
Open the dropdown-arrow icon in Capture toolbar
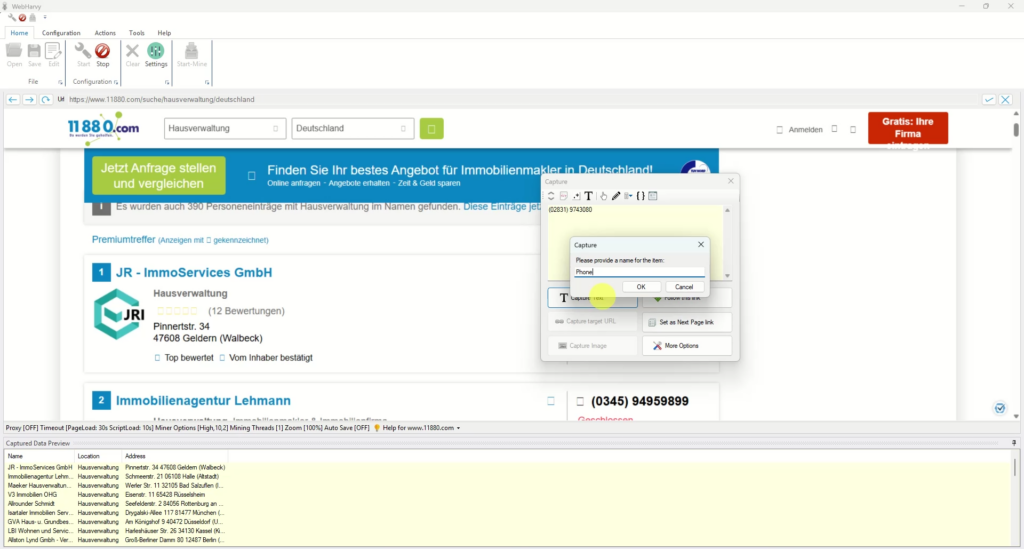(x=628, y=196)
